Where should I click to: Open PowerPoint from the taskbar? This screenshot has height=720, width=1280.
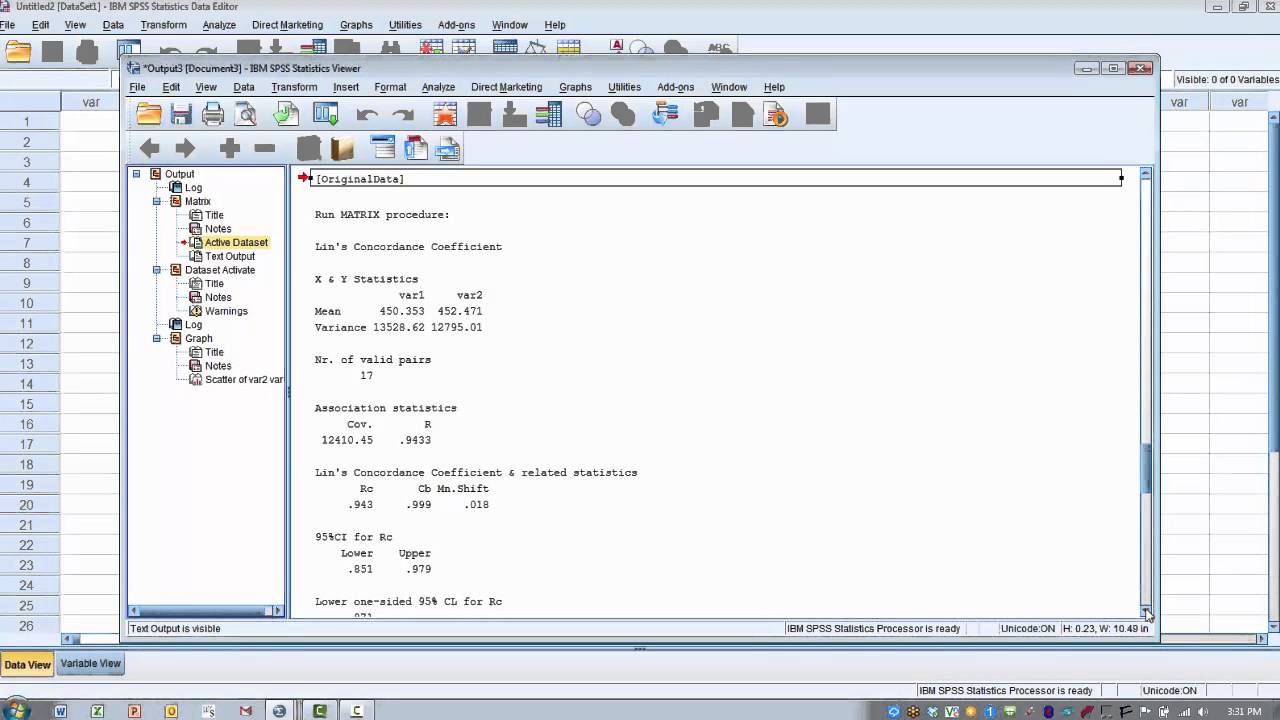click(x=134, y=711)
